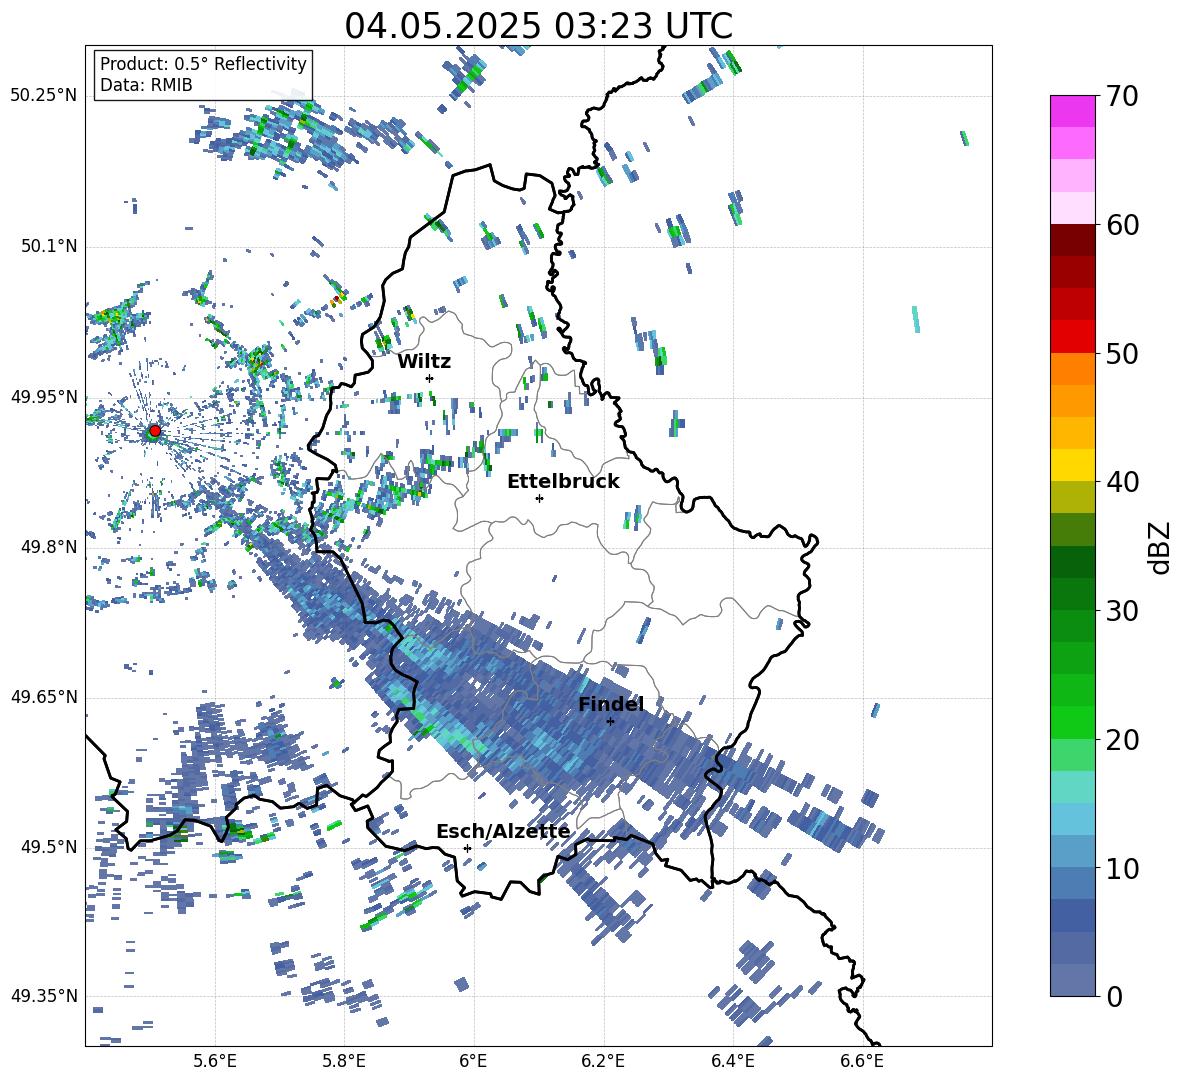Pick the dark maroon swatch just below 60
This screenshot has width=1184, height=1081.
(x=1072, y=240)
